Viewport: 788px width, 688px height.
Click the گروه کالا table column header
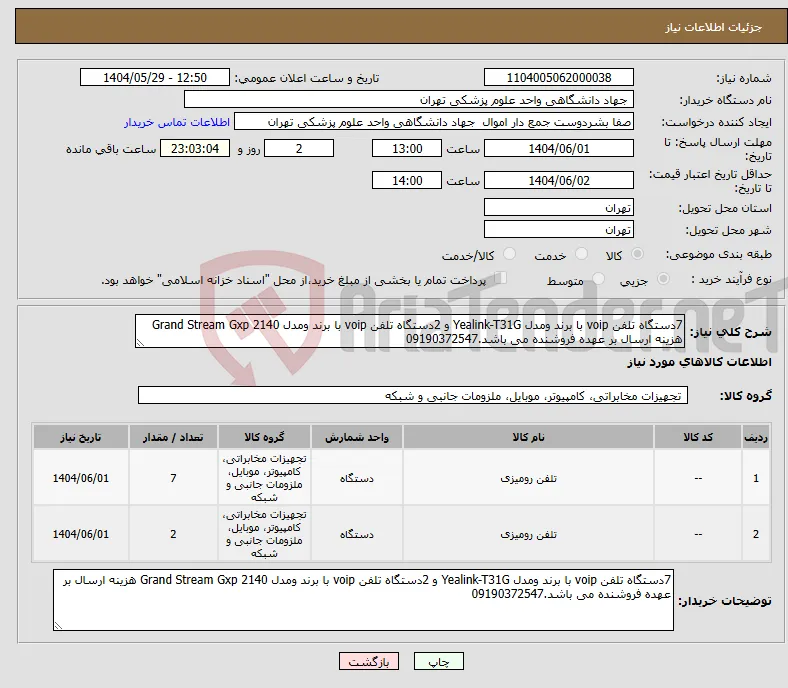(264, 437)
